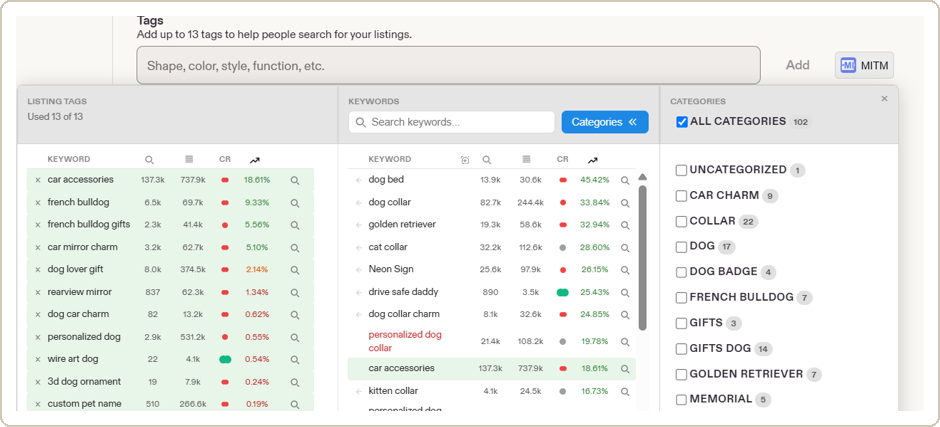Uncheck the ALL CATEGORIES checkbox
This screenshot has height=427, width=940.
point(682,122)
